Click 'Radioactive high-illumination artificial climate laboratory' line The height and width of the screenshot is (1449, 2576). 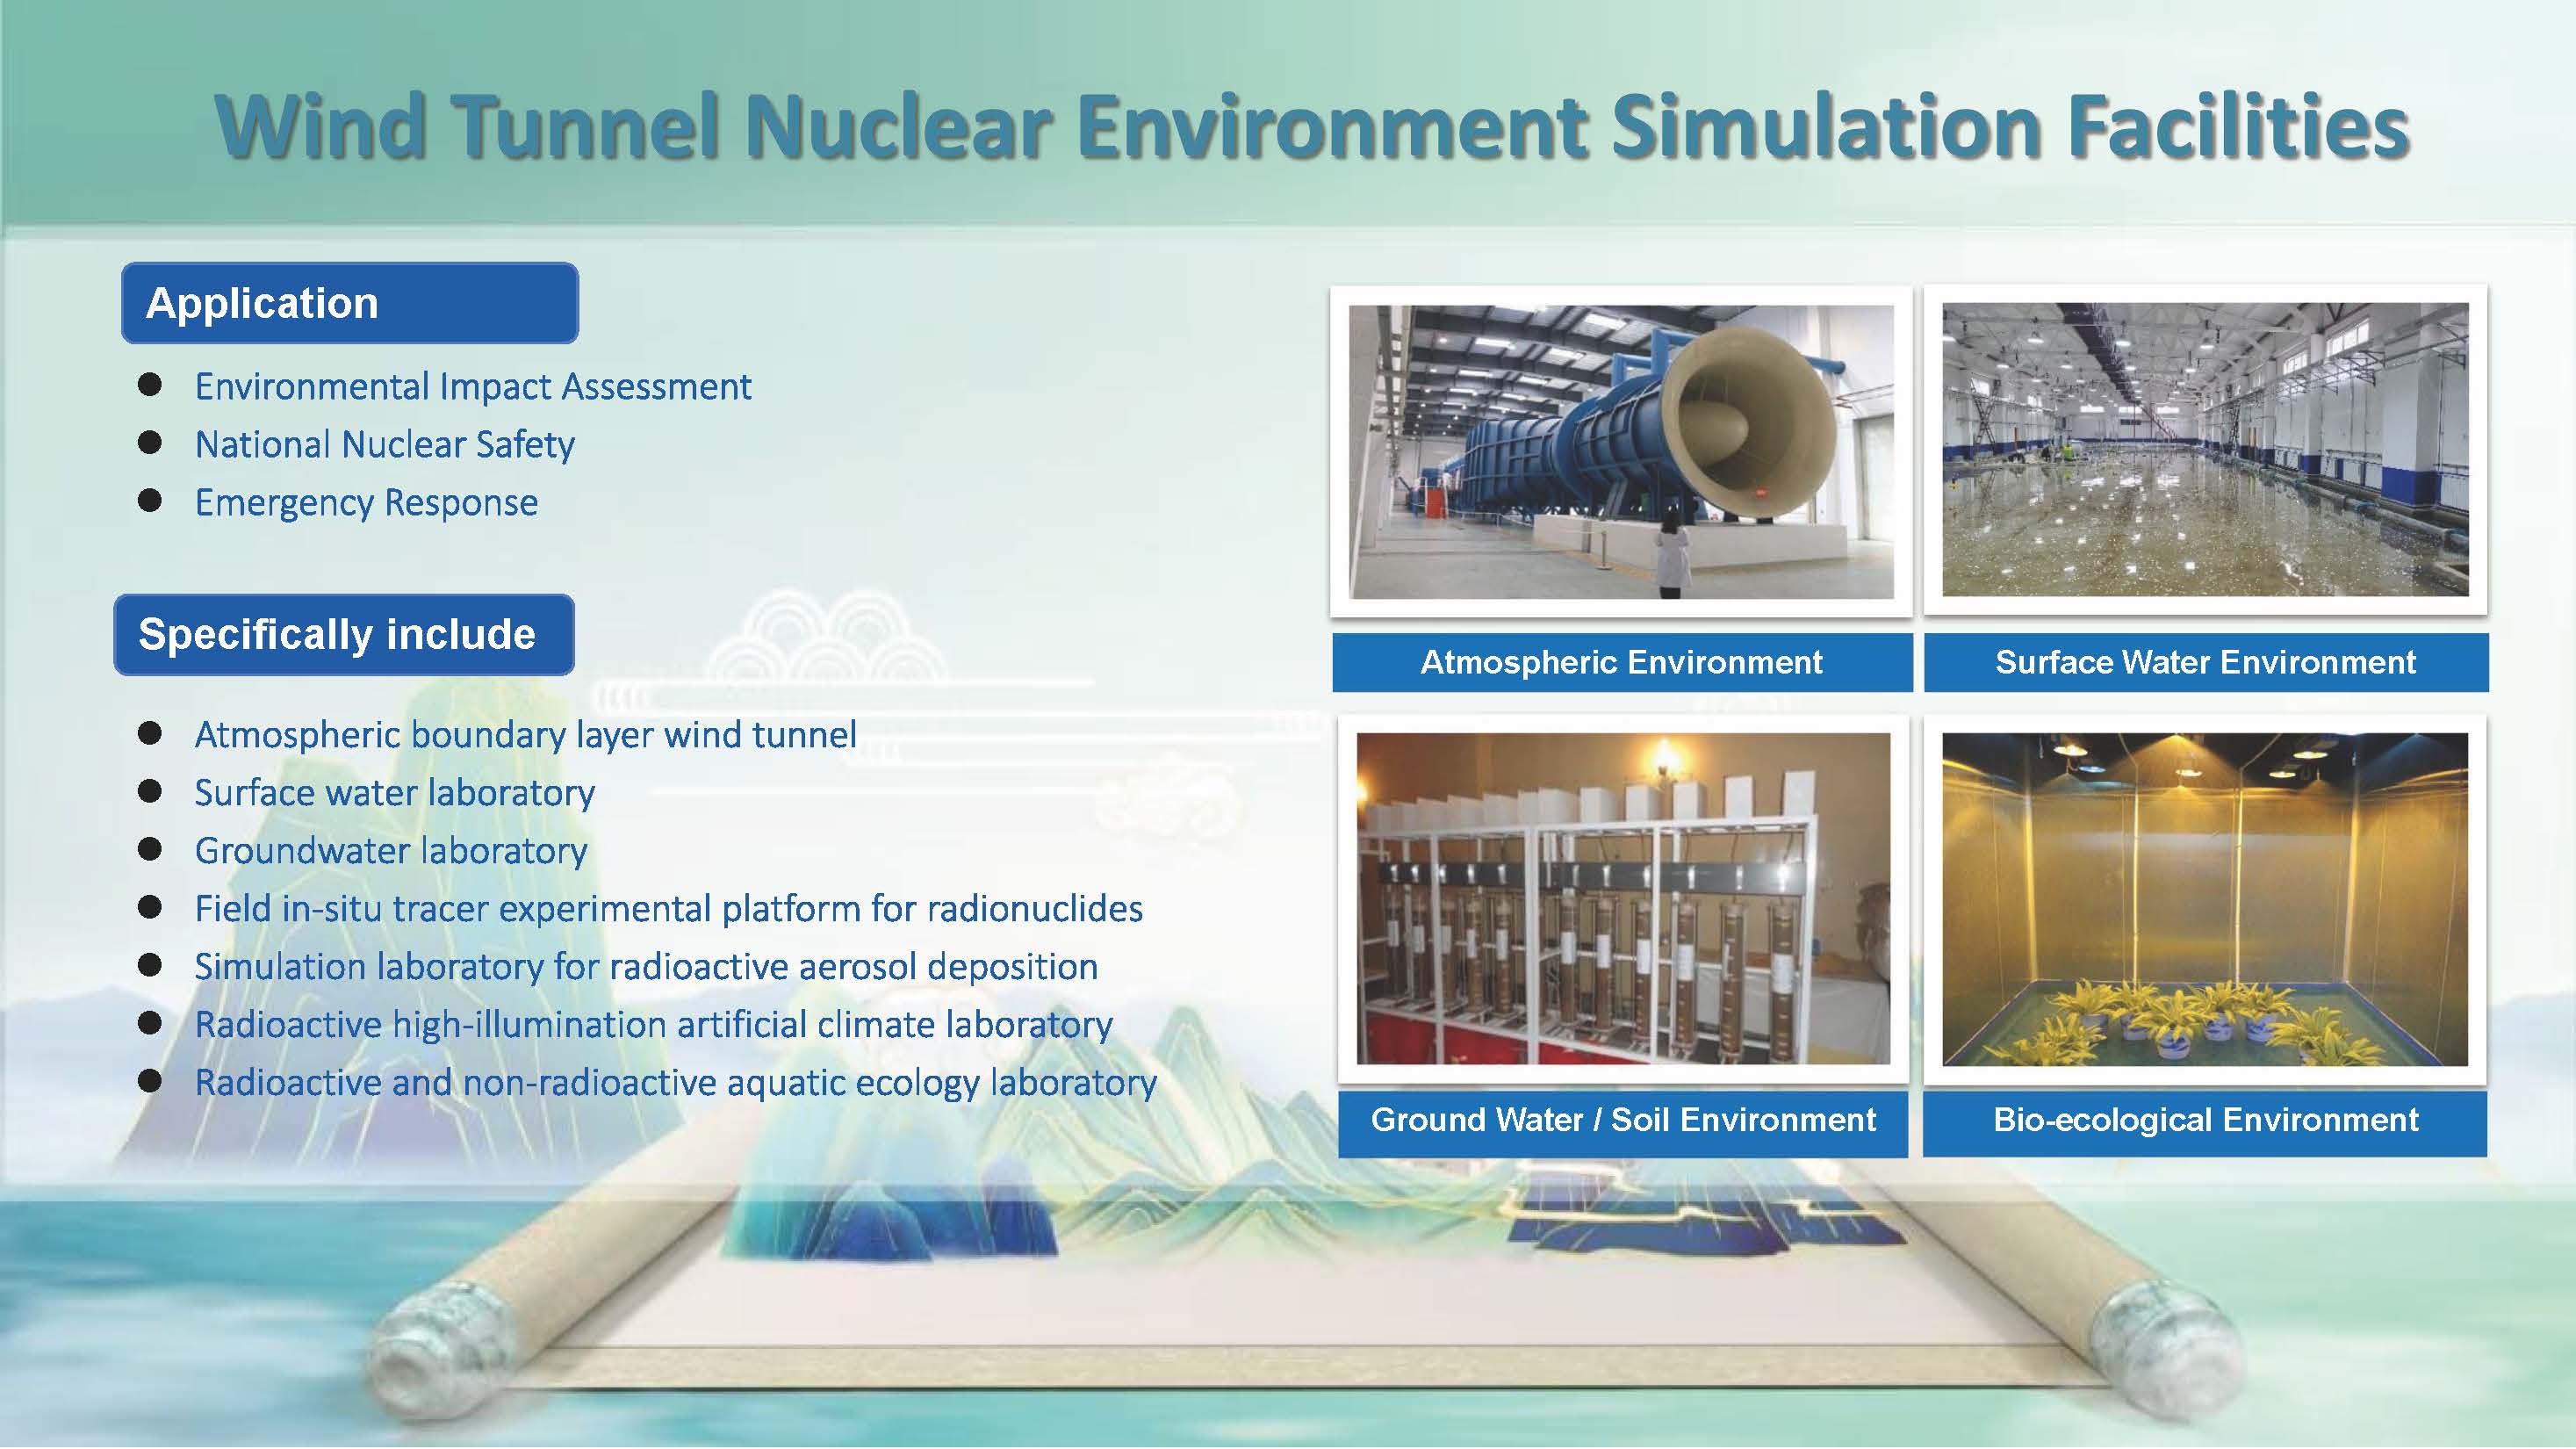(x=654, y=1025)
